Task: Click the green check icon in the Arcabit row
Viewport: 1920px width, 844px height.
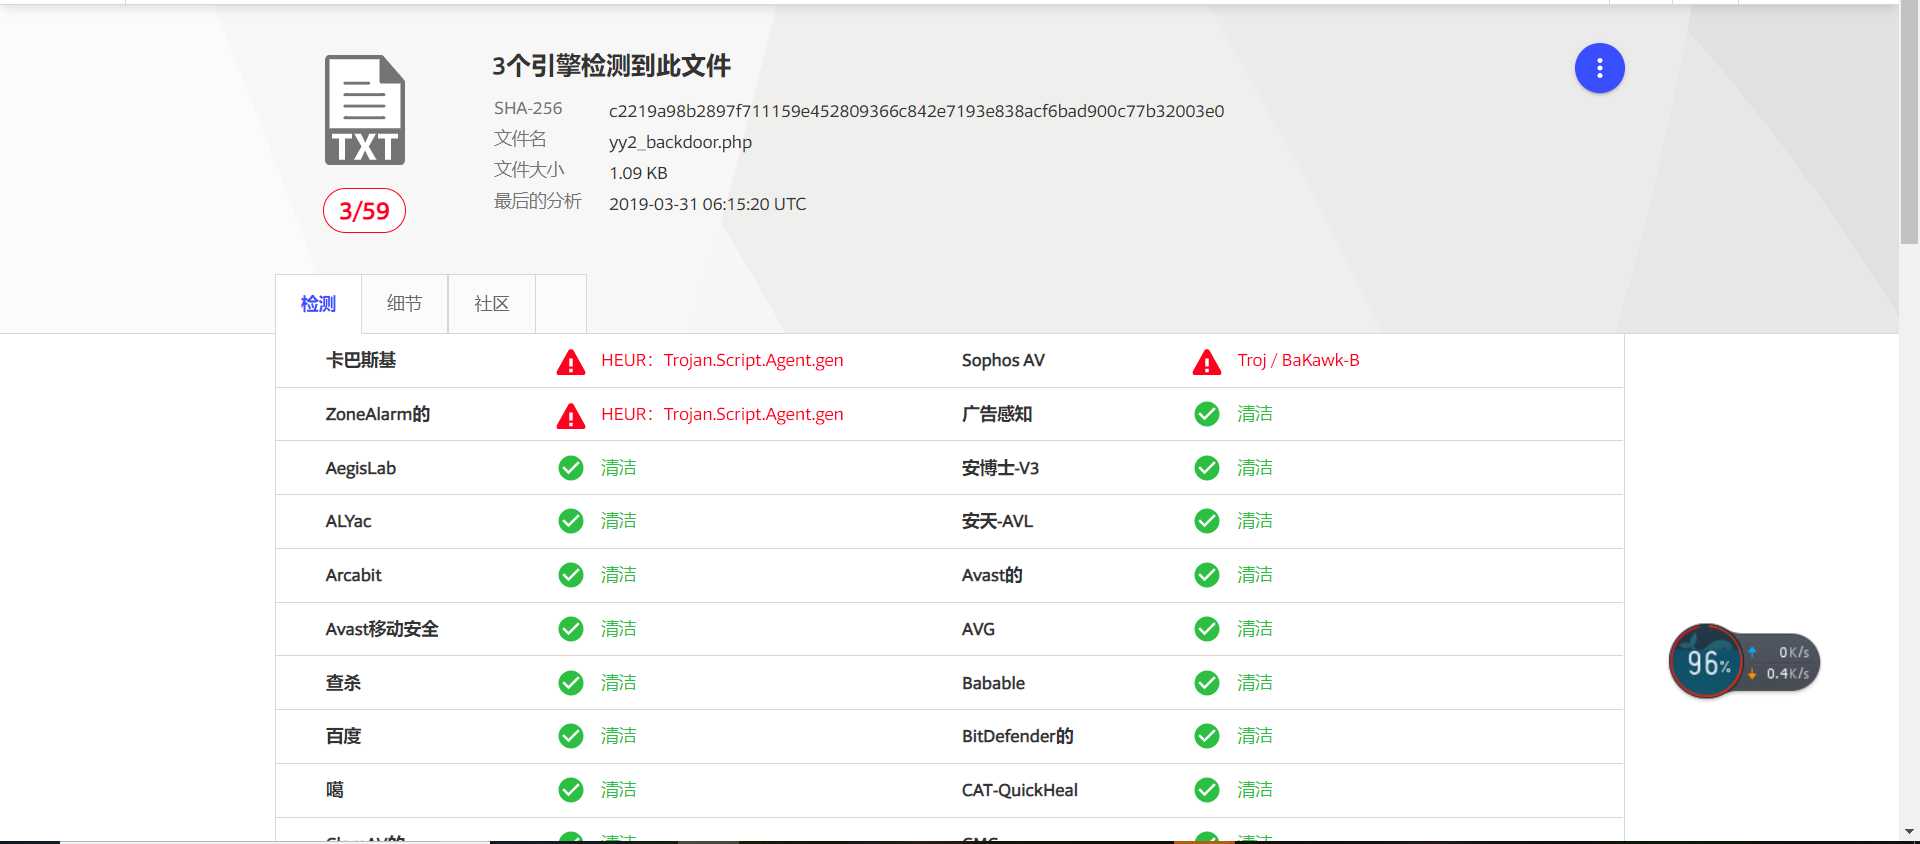Action: (571, 575)
